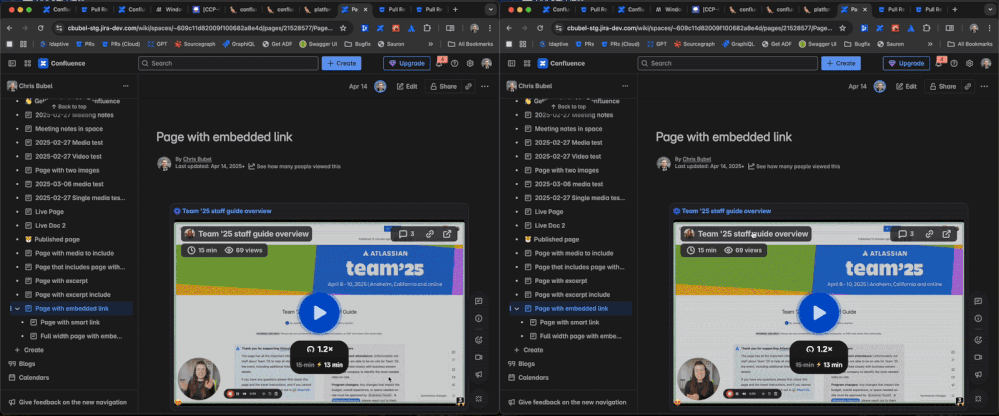Click 1.2× playback speed badge in left window
This screenshot has height=416, width=999.
(x=320, y=349)
